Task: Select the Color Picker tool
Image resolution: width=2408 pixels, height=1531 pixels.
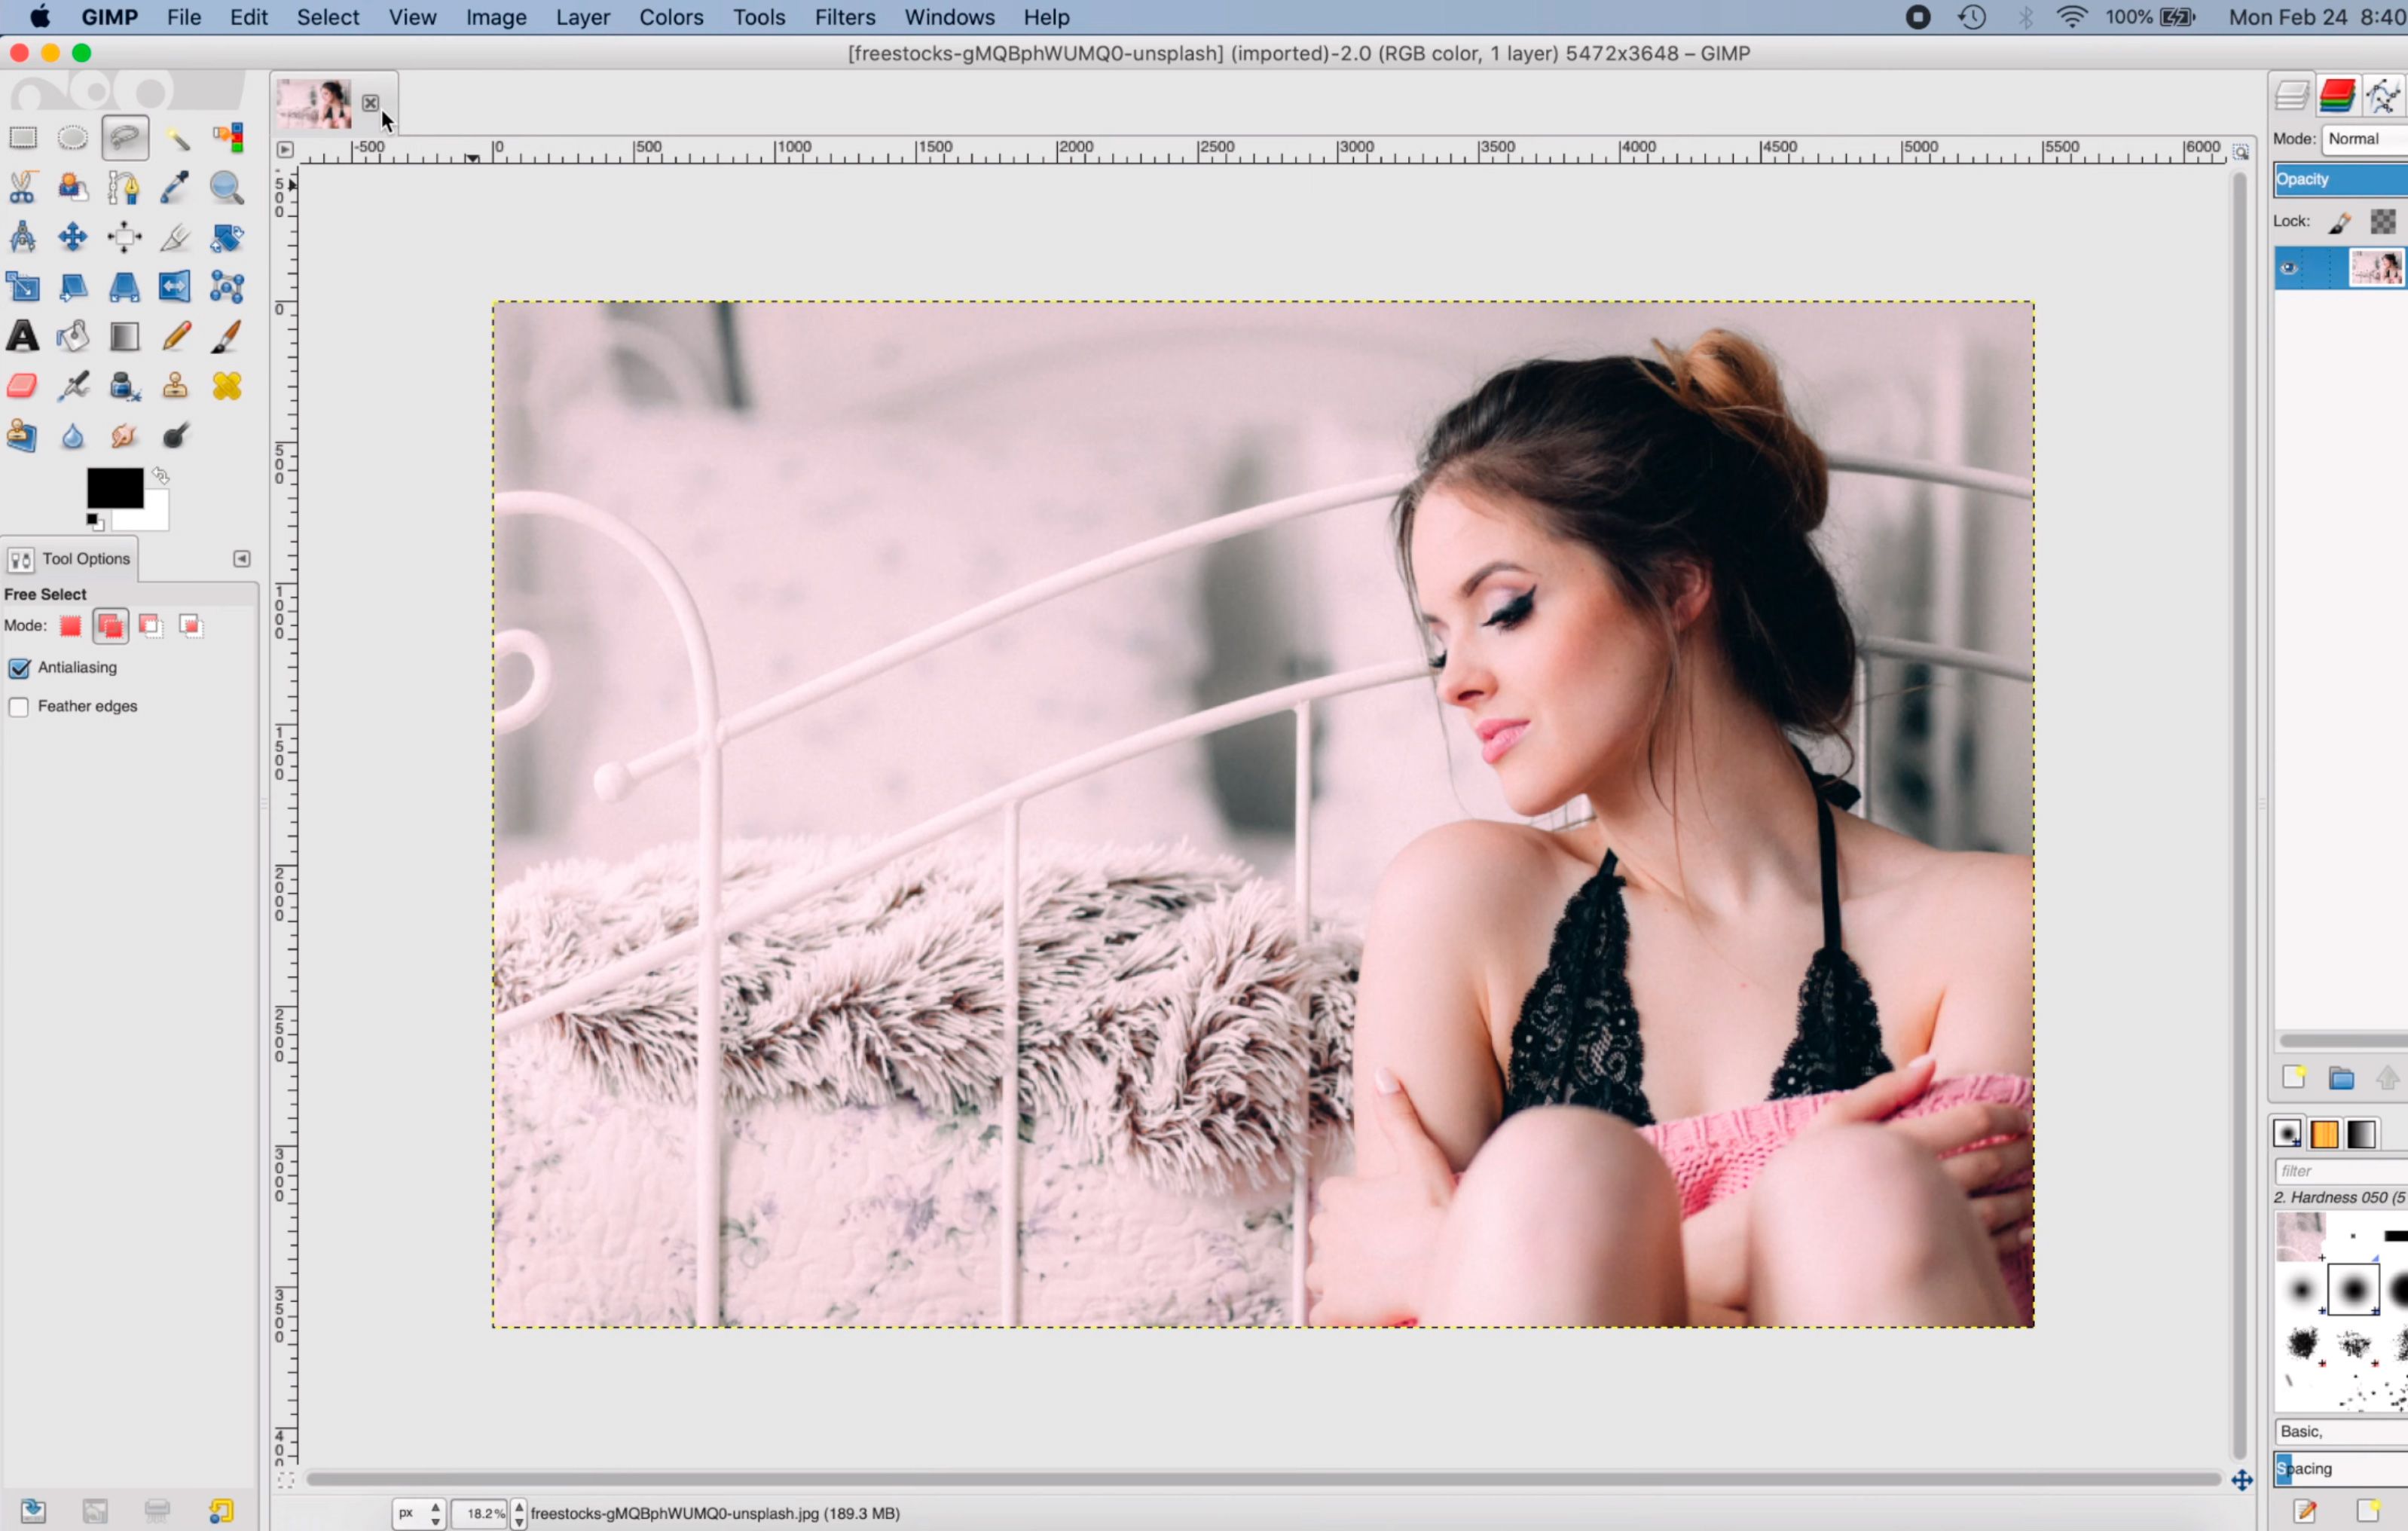Action: point(176,188)
